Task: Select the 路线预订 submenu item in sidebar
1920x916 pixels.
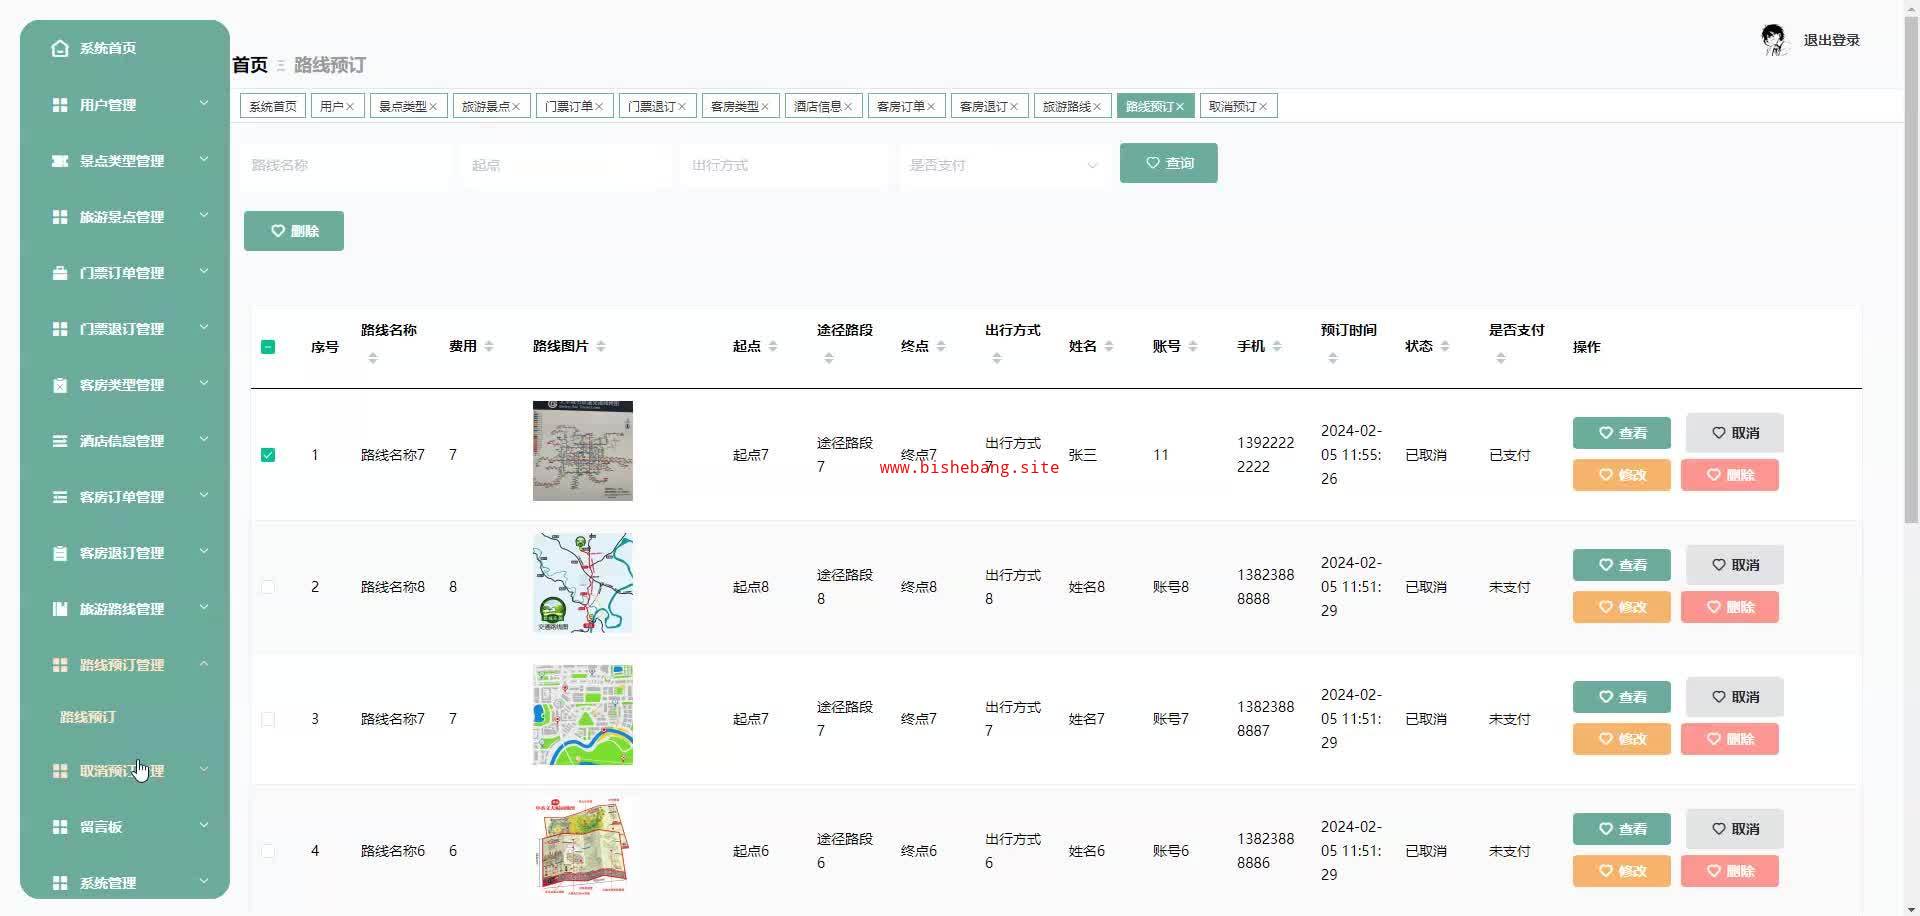Action: tap(88, 717)
